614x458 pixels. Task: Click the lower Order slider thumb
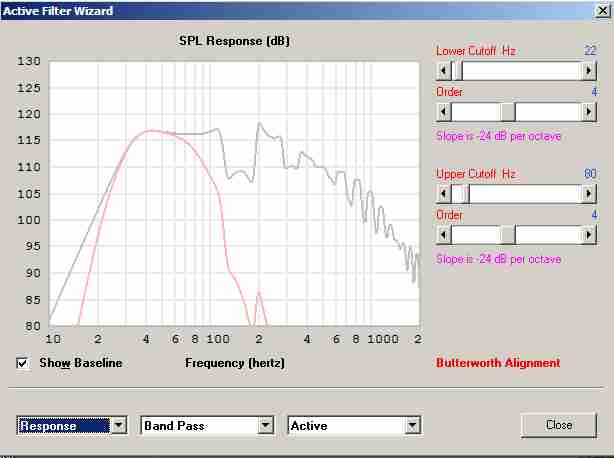(508, 112)
